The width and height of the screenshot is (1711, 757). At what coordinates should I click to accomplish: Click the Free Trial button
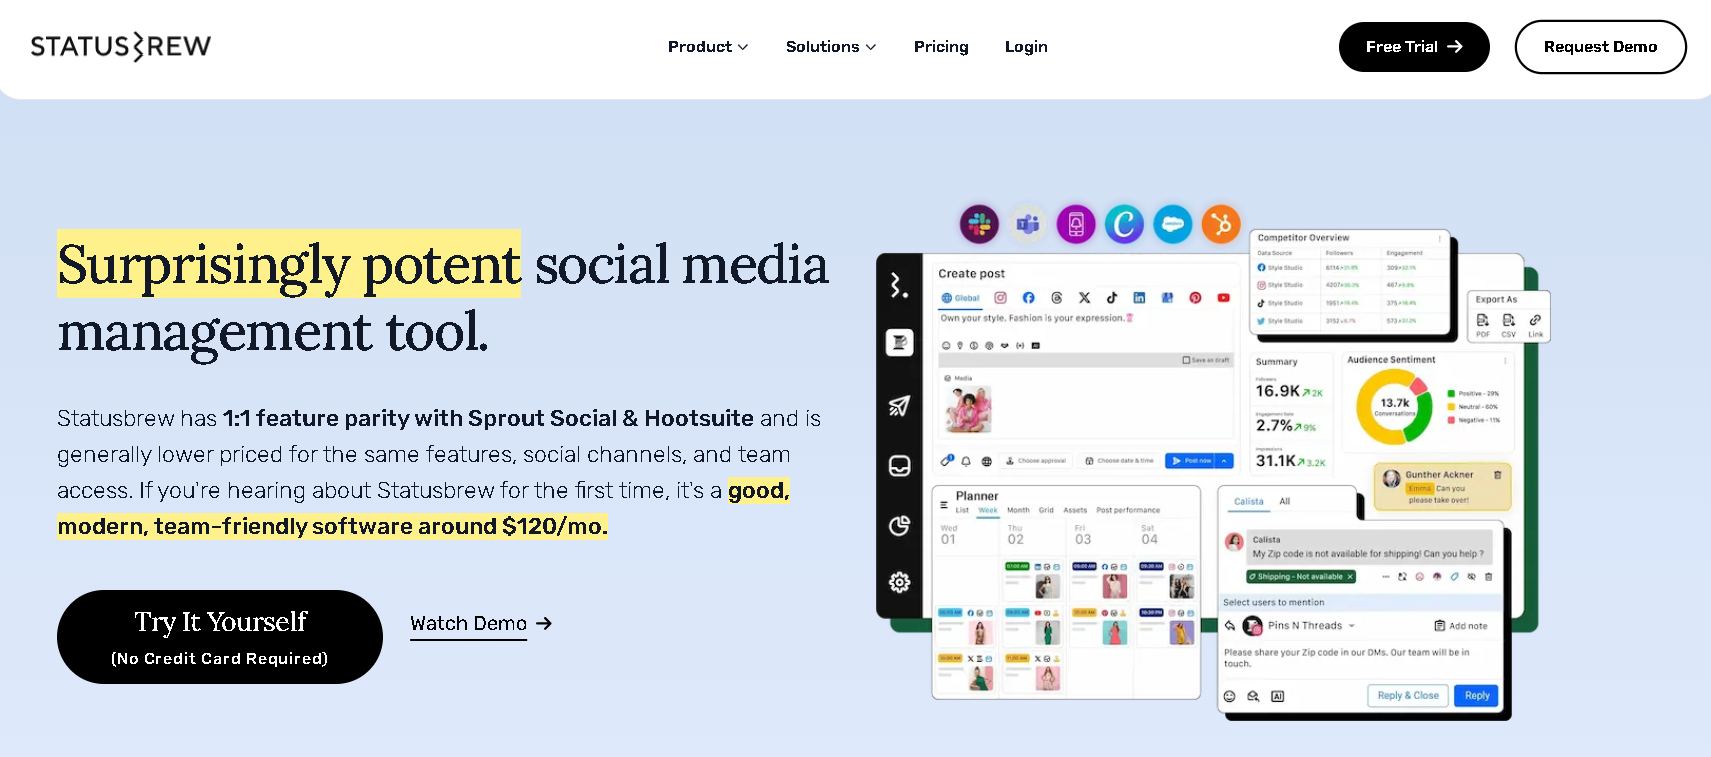[1414, 47]
